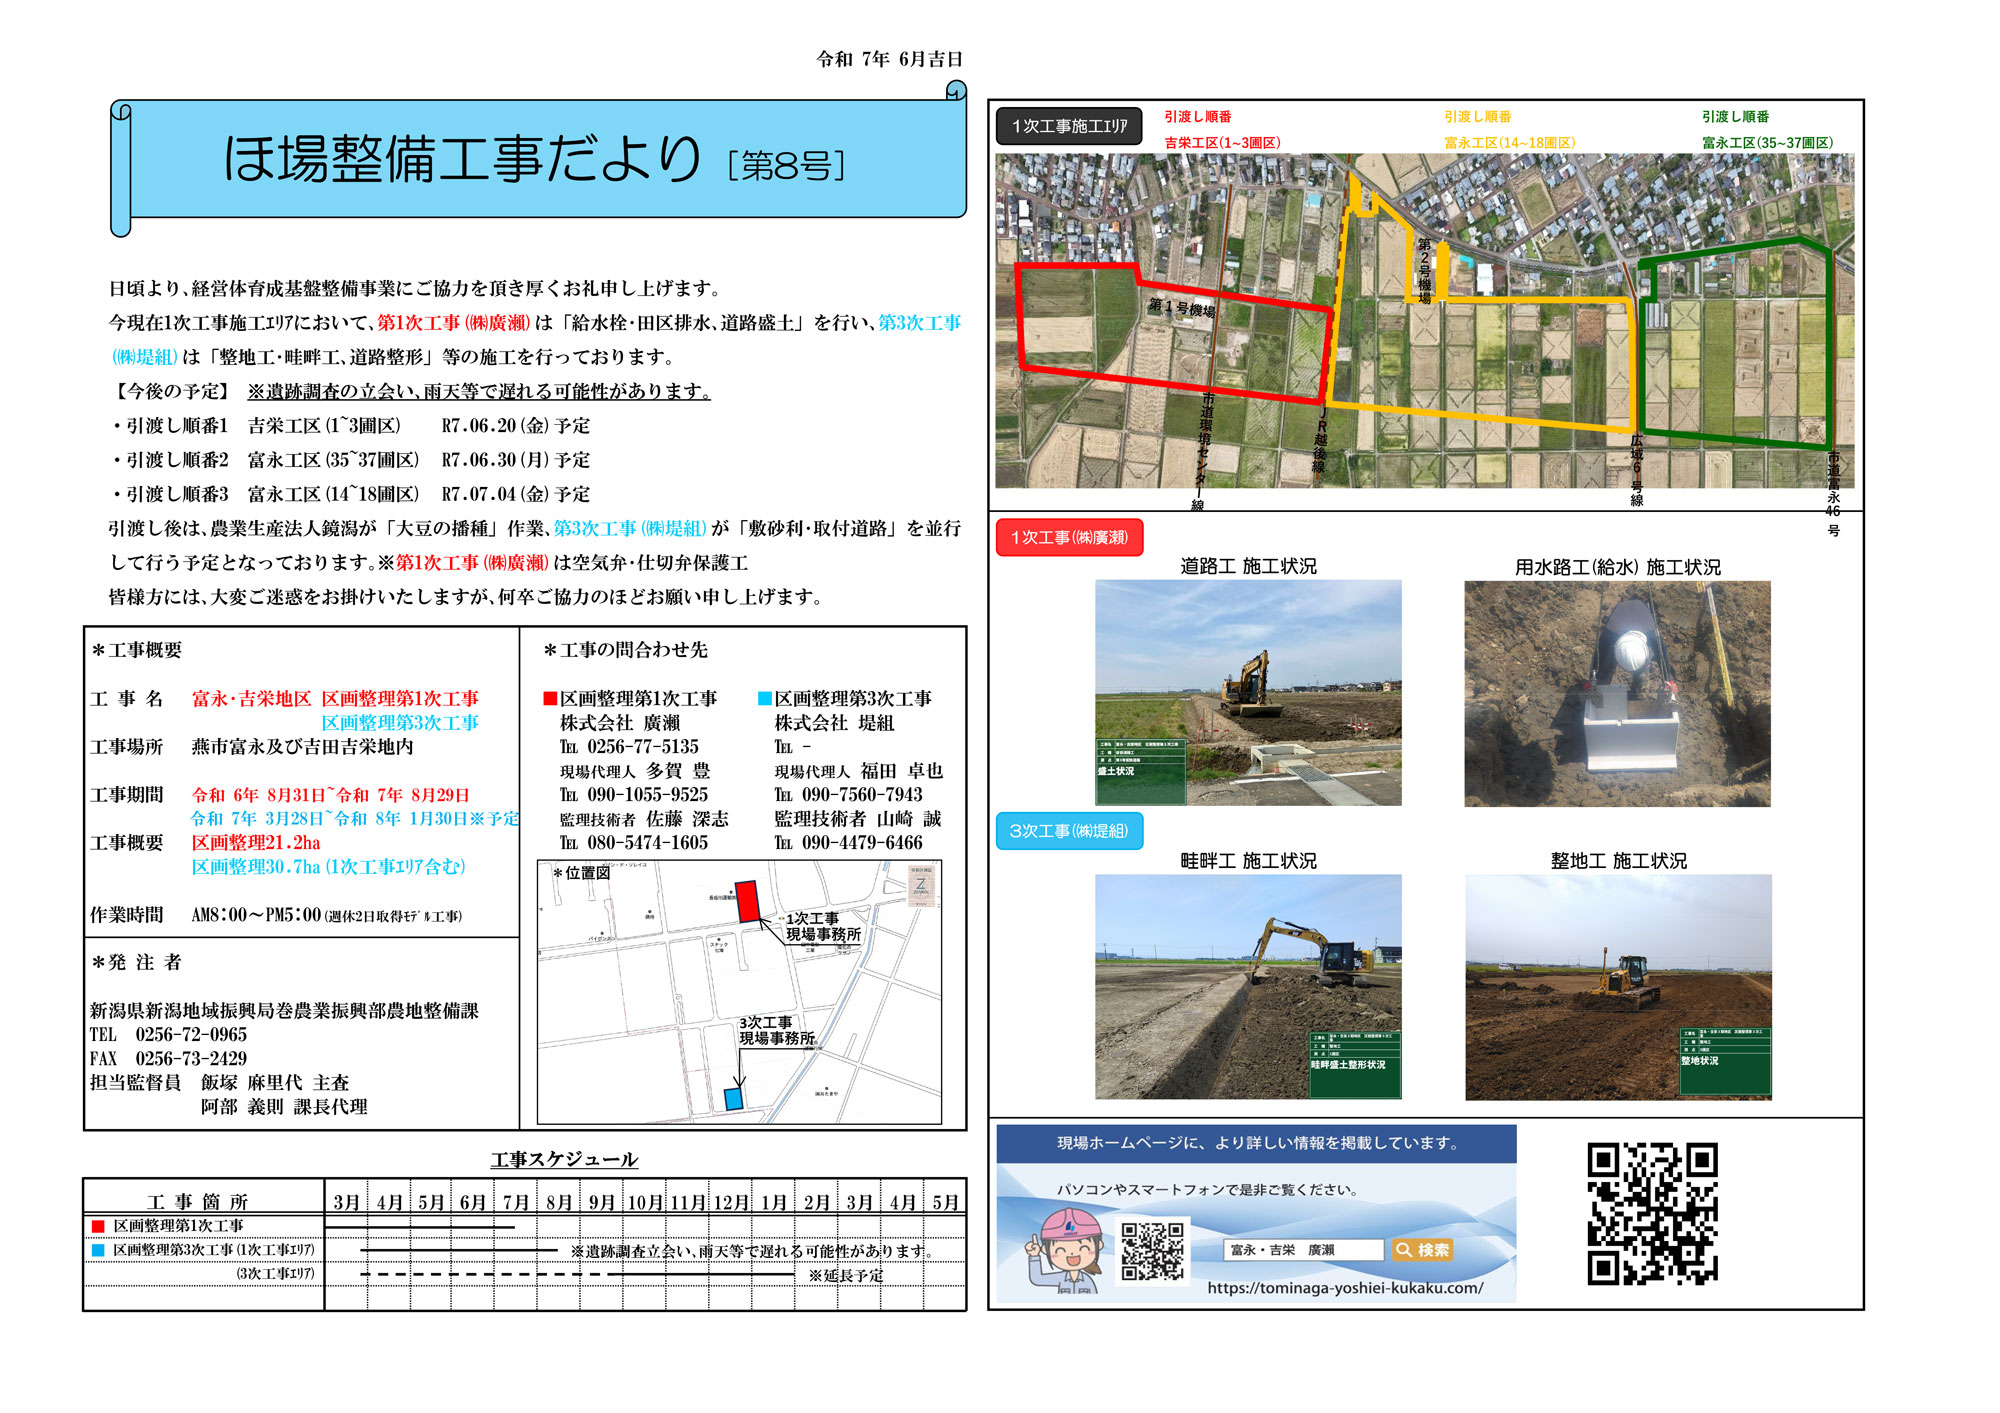Click the blue legend square in schedule table
Screen dimensions: 2000x1413
(98, 1250)
